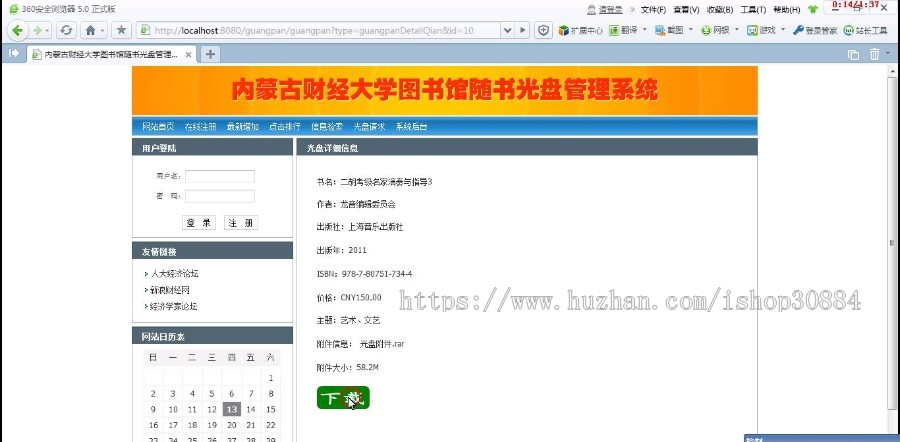Open the 帮助(H) menu

coord(786,10)
